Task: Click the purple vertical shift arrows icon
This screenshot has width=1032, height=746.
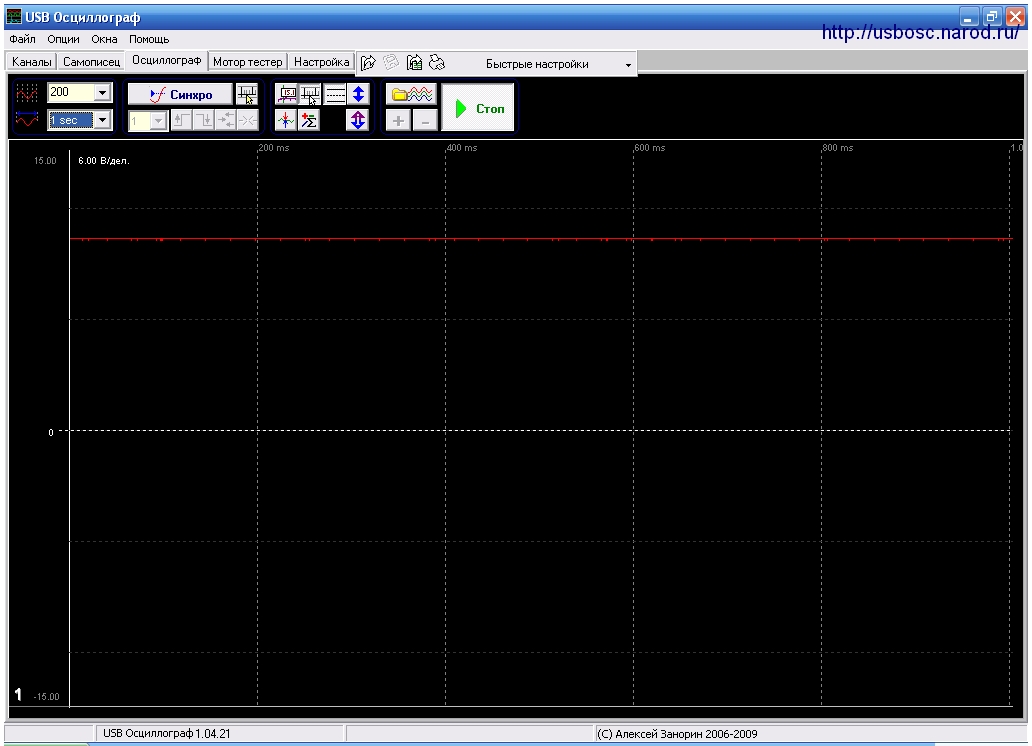Action: (357, 120)
